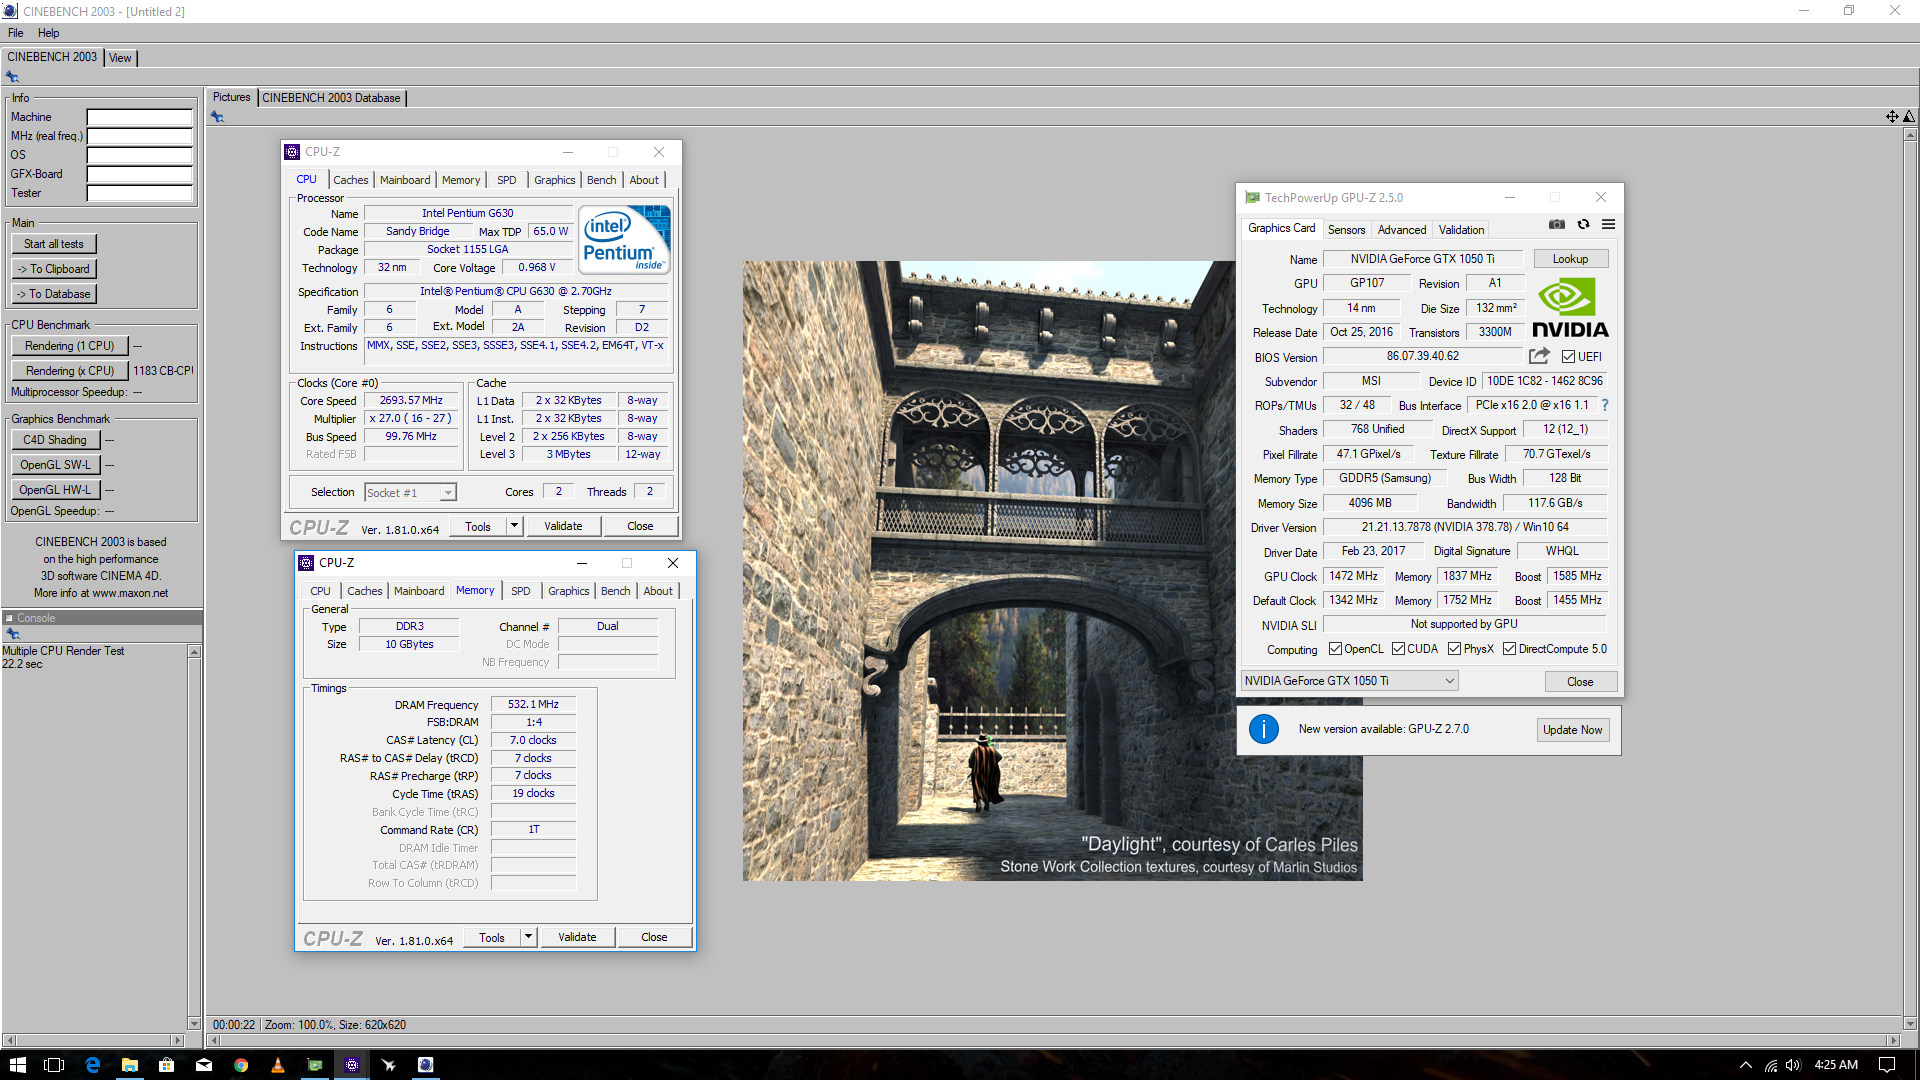Refresh GPU-Z data with refresh icon

(x=1583, y=224)
